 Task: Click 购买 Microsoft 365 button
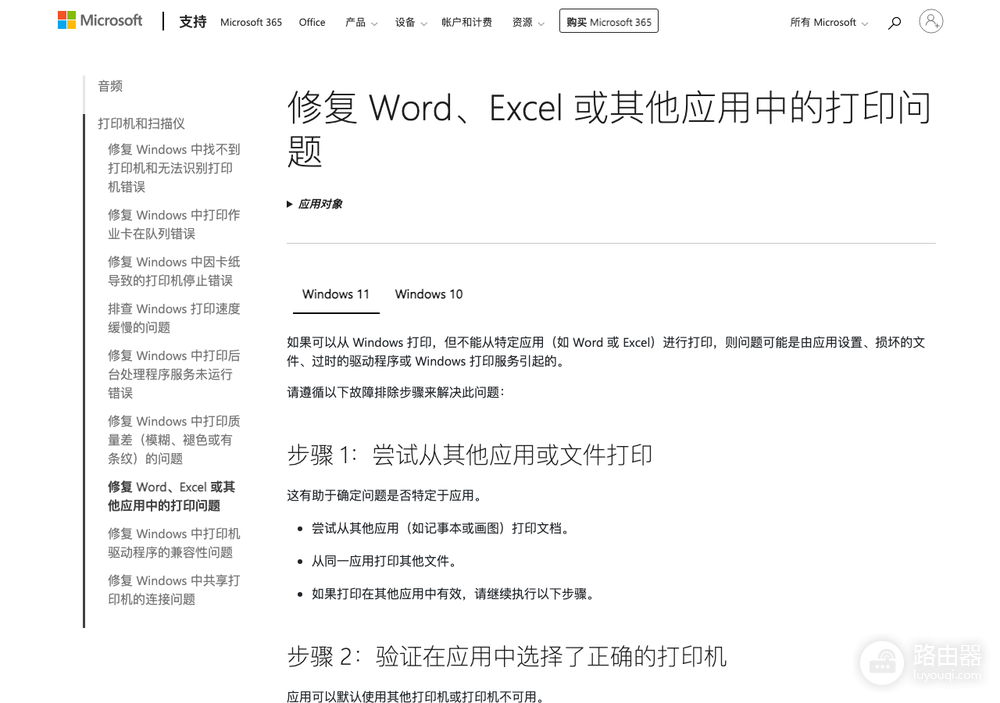(x=608, y=21)
